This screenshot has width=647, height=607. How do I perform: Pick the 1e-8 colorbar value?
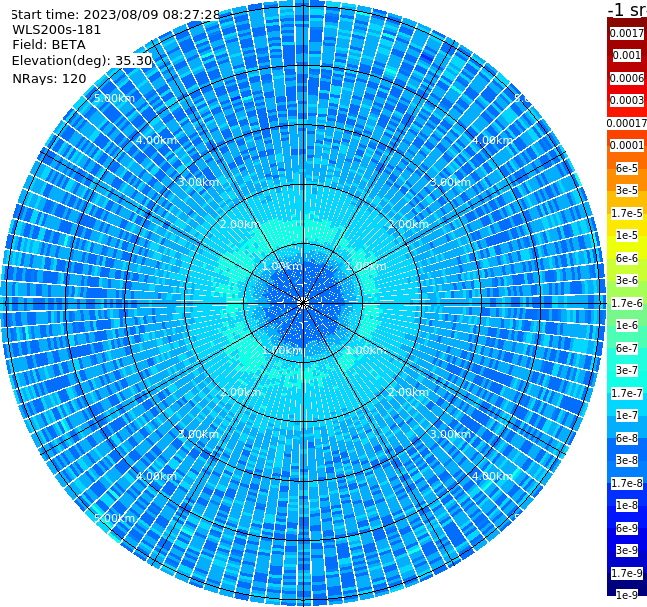(627, 505)
